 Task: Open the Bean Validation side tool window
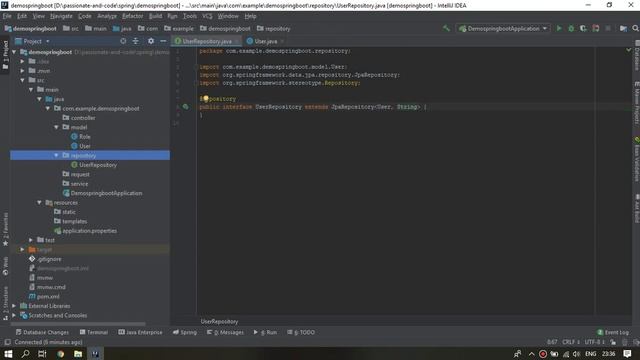click(636, 160)
